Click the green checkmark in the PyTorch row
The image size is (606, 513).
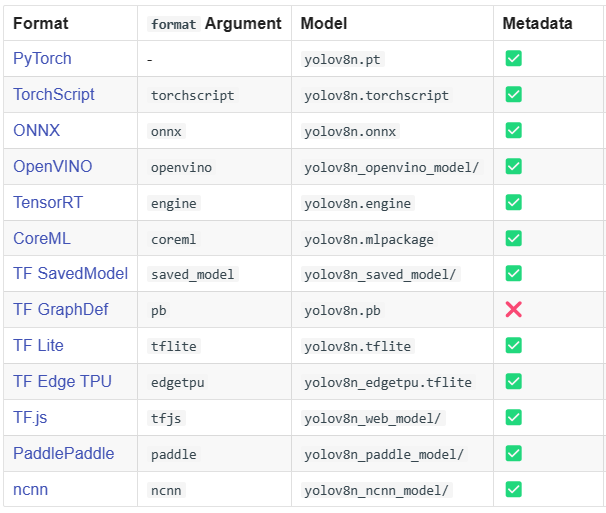tap(513, 59)
